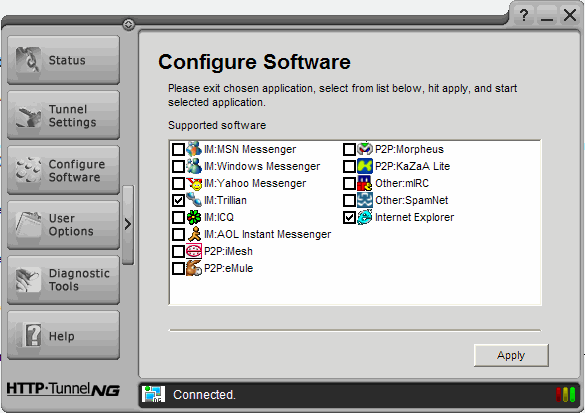Click the connection icon in status bar
The image size is (585, 413).
[153, 394]
